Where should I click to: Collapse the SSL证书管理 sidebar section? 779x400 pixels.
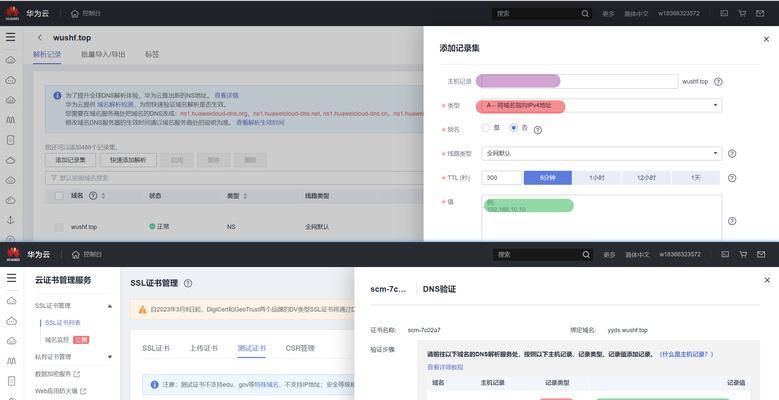(110, 306)
